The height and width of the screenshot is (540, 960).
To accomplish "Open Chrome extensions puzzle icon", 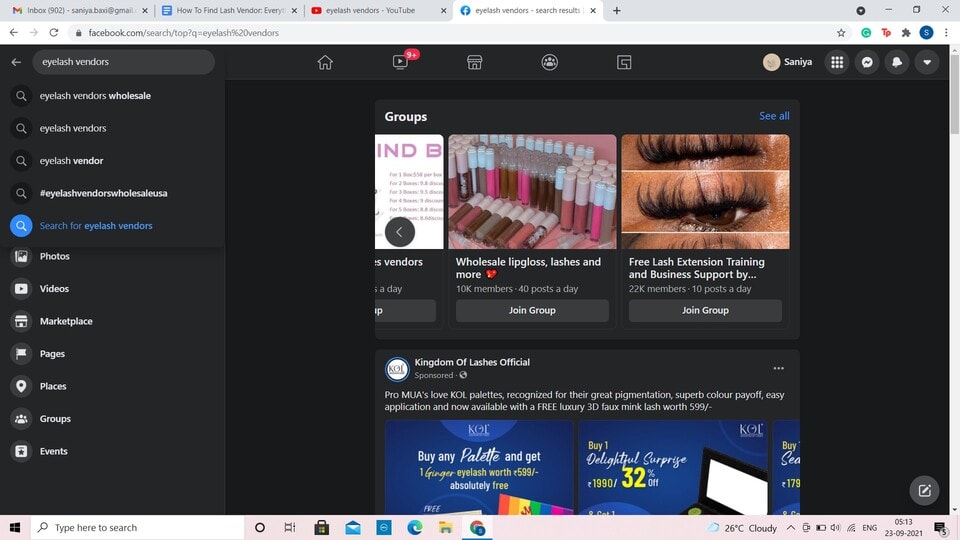I will 906,32.
